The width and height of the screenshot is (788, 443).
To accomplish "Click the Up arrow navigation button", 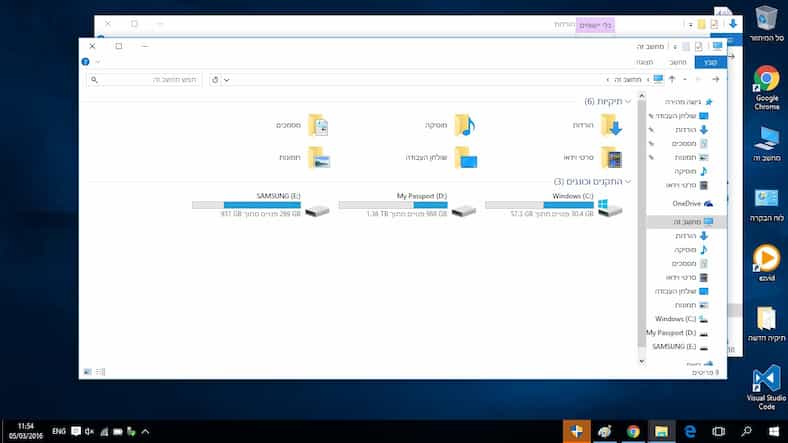I will coord(672,80).
